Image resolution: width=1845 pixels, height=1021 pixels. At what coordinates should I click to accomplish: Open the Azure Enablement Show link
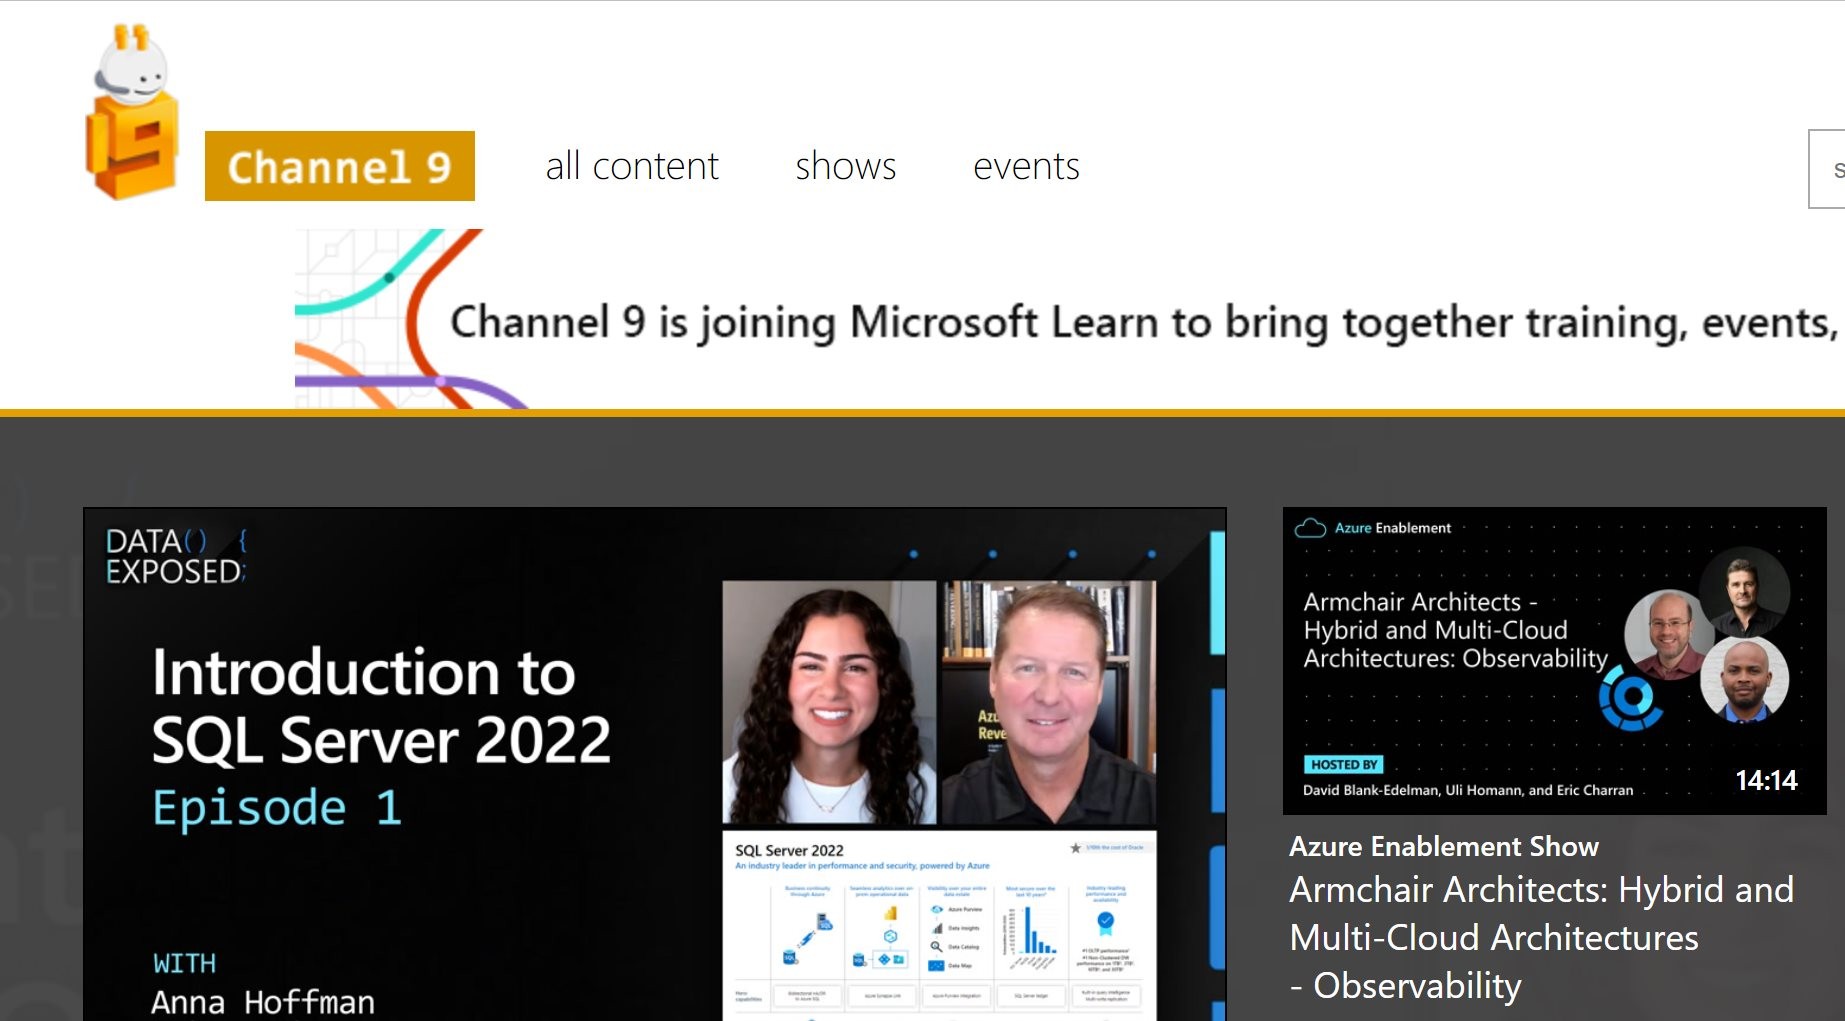tap(1443, 847)
